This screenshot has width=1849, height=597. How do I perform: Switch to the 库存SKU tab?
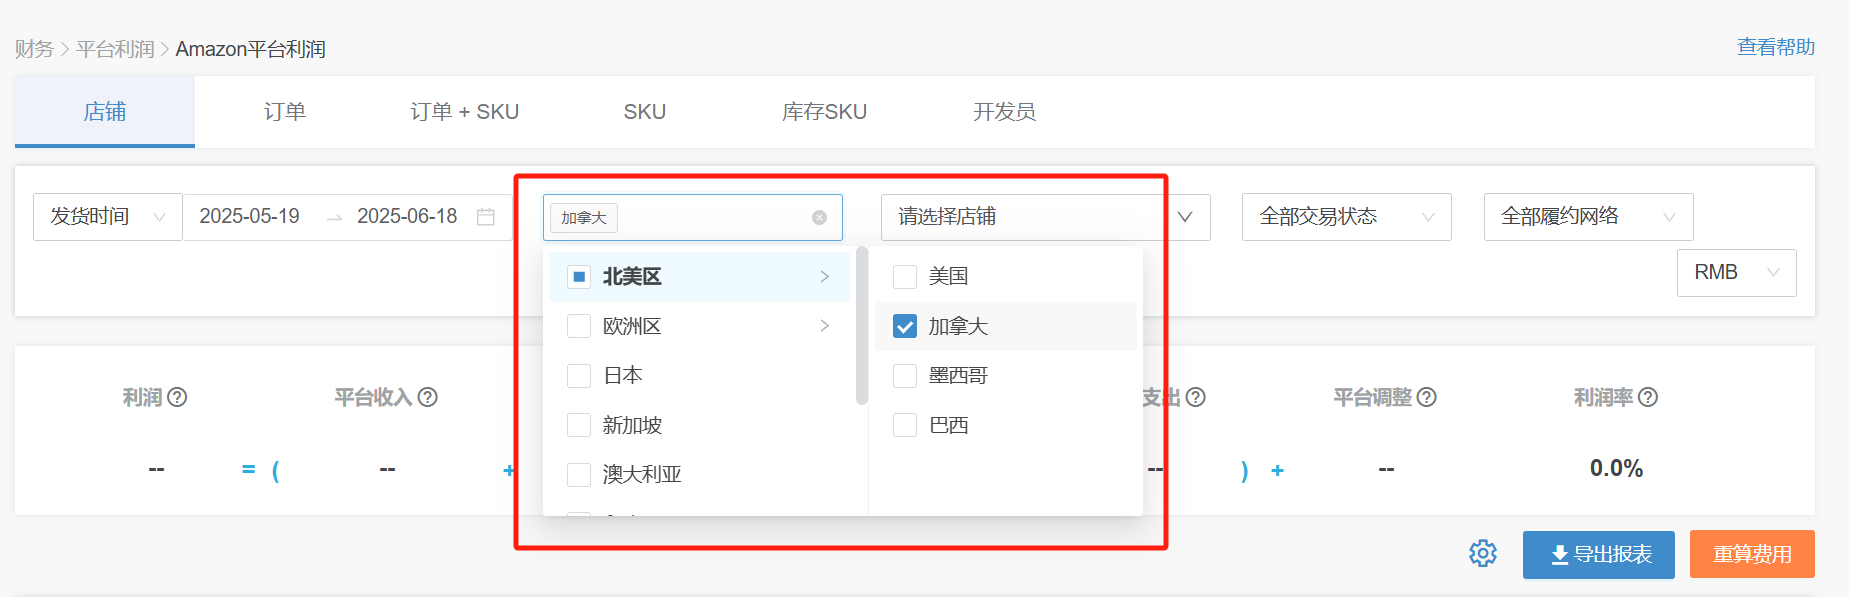coord(825,112)
